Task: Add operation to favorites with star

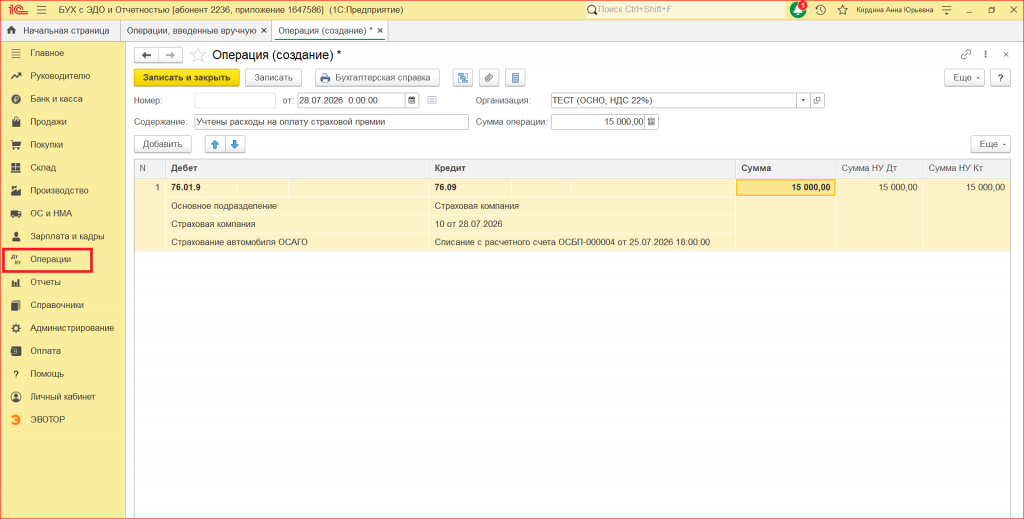Action: (x=198, y=55)
